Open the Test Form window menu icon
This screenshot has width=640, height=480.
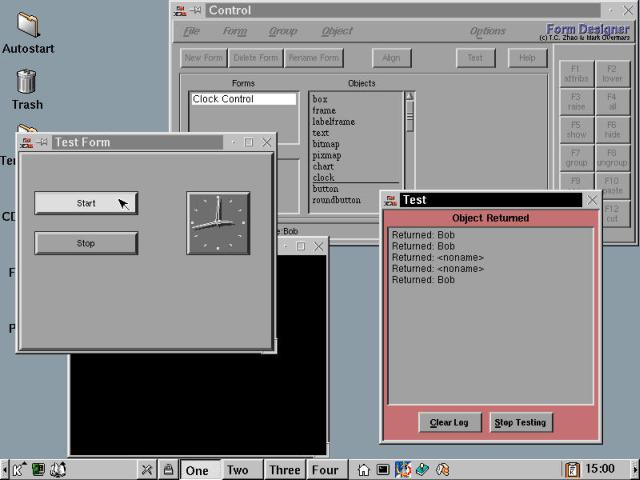pos(27,142)
